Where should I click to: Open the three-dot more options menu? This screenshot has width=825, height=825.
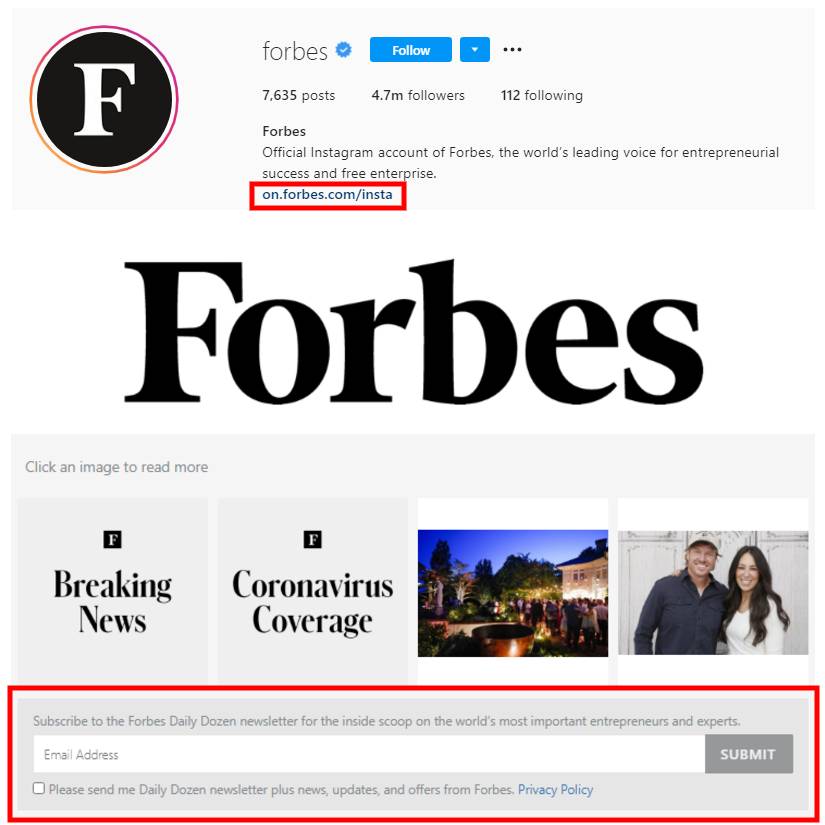click(x=512, y=49)
